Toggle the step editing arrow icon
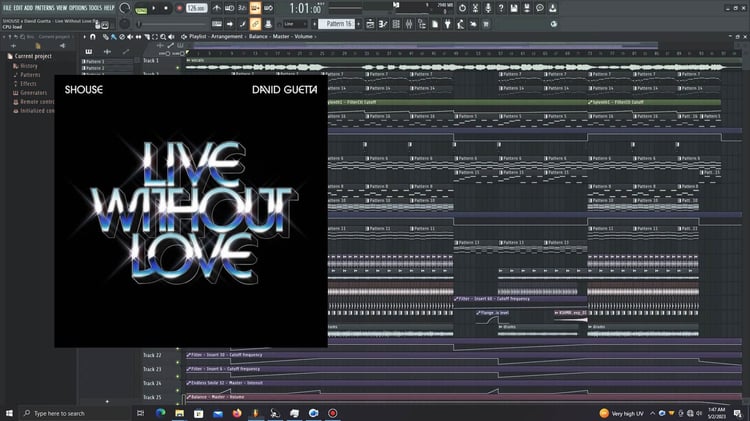Viewport: 750px width, 421px height. [x=230, y=24]
